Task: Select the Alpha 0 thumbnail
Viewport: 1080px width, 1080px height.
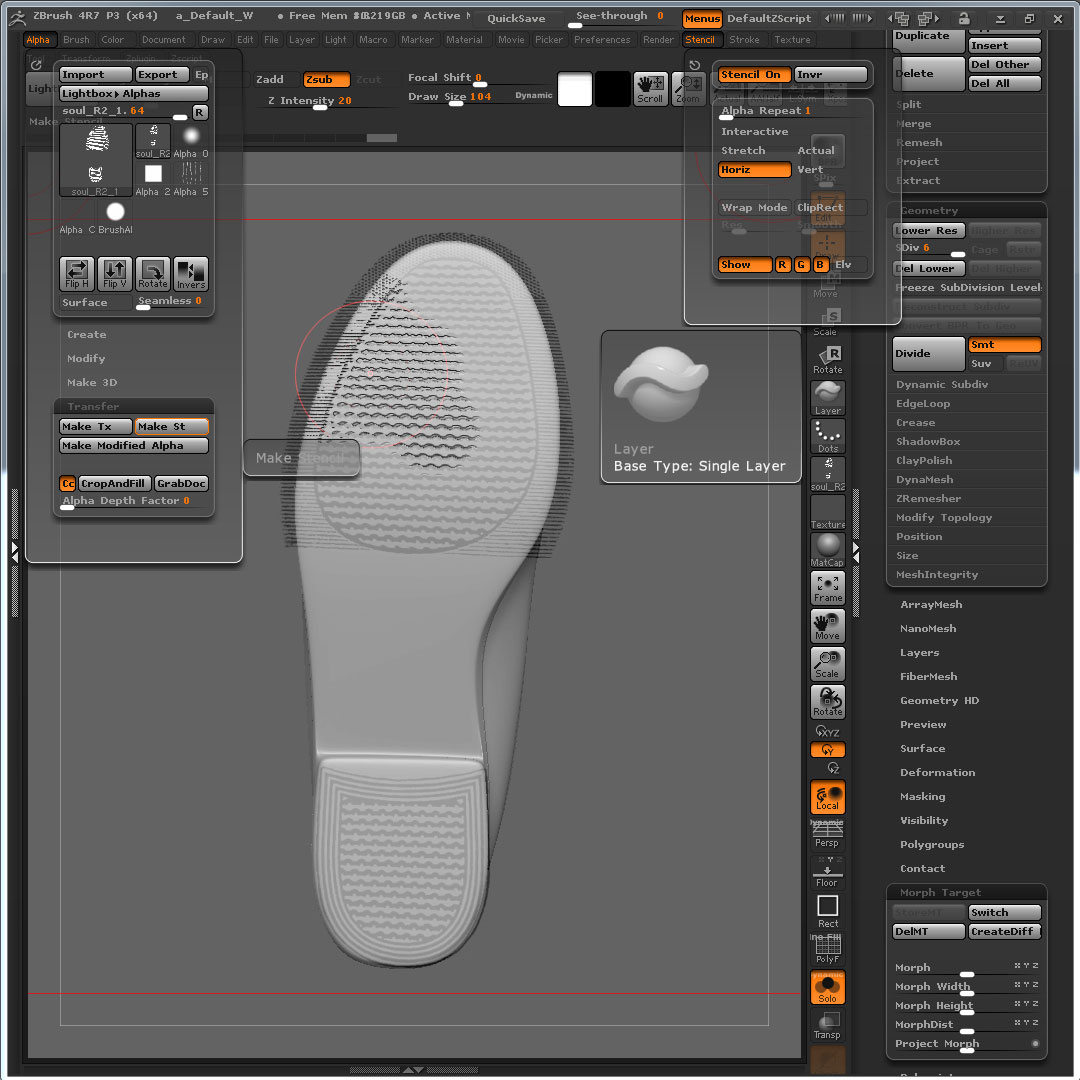Action: (191, 142)
